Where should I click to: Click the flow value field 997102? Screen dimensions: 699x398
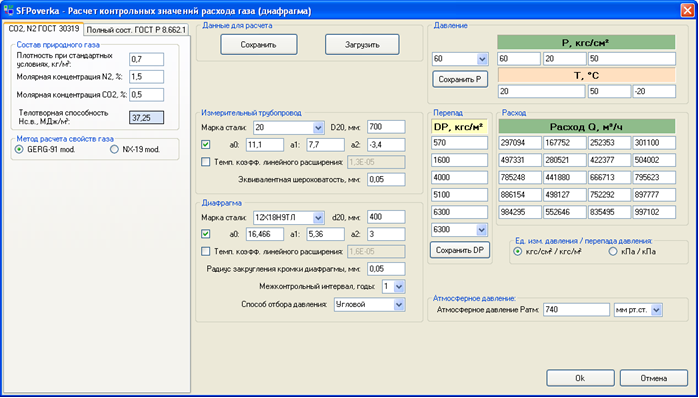pyautogui.click(x=654, y=212)
